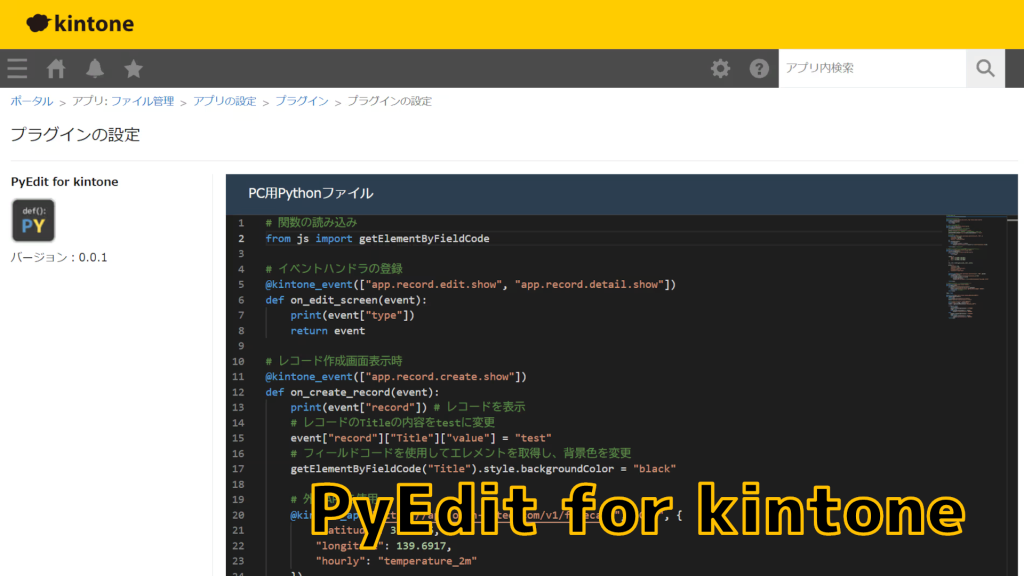Click the '# イベントハンドラの登録' comment
The height and width of the screenshot is (576, 1024).
[x=334, y=268]
